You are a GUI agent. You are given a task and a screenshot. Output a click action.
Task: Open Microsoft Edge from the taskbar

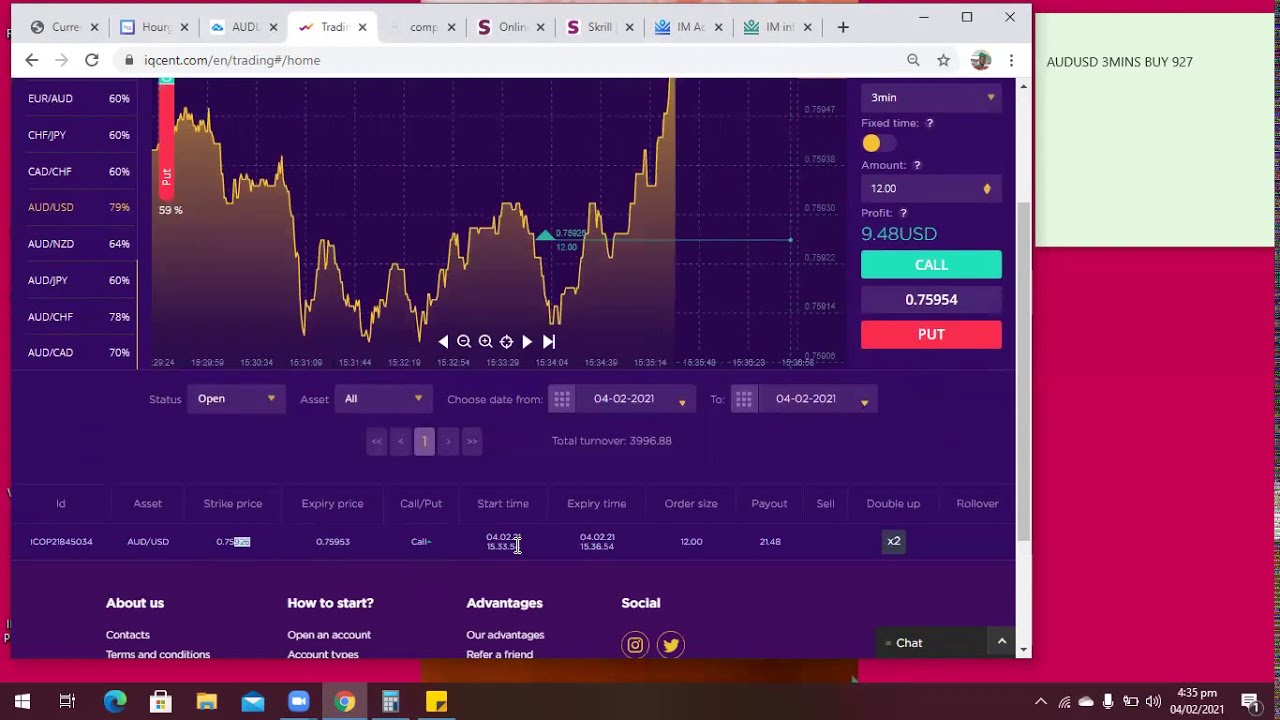click(x=115, y=701)
